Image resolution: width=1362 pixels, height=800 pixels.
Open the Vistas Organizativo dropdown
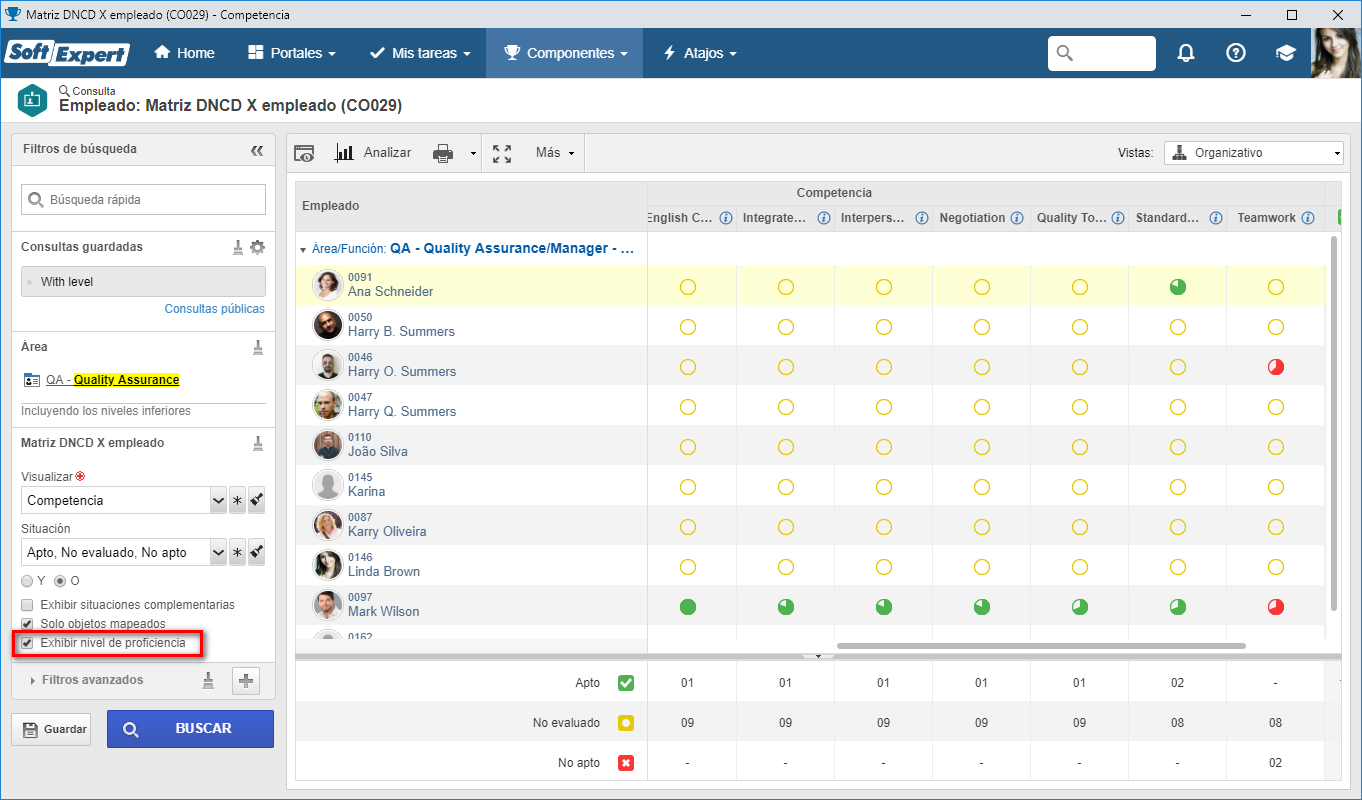click(x=1253, y=153)
